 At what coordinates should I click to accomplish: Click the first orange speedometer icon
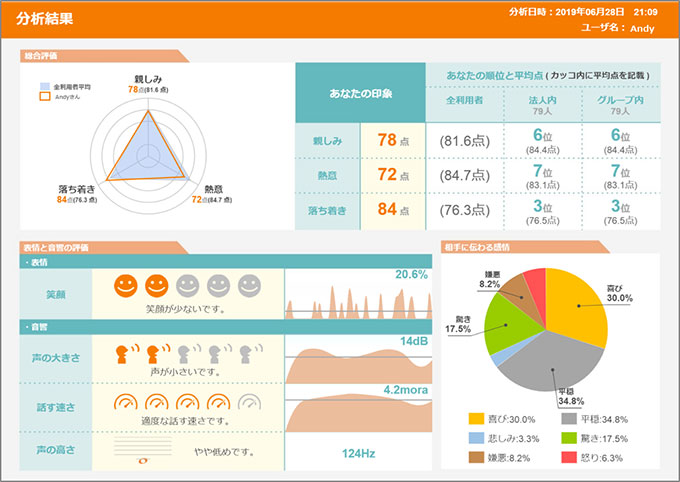pos(125,404)
